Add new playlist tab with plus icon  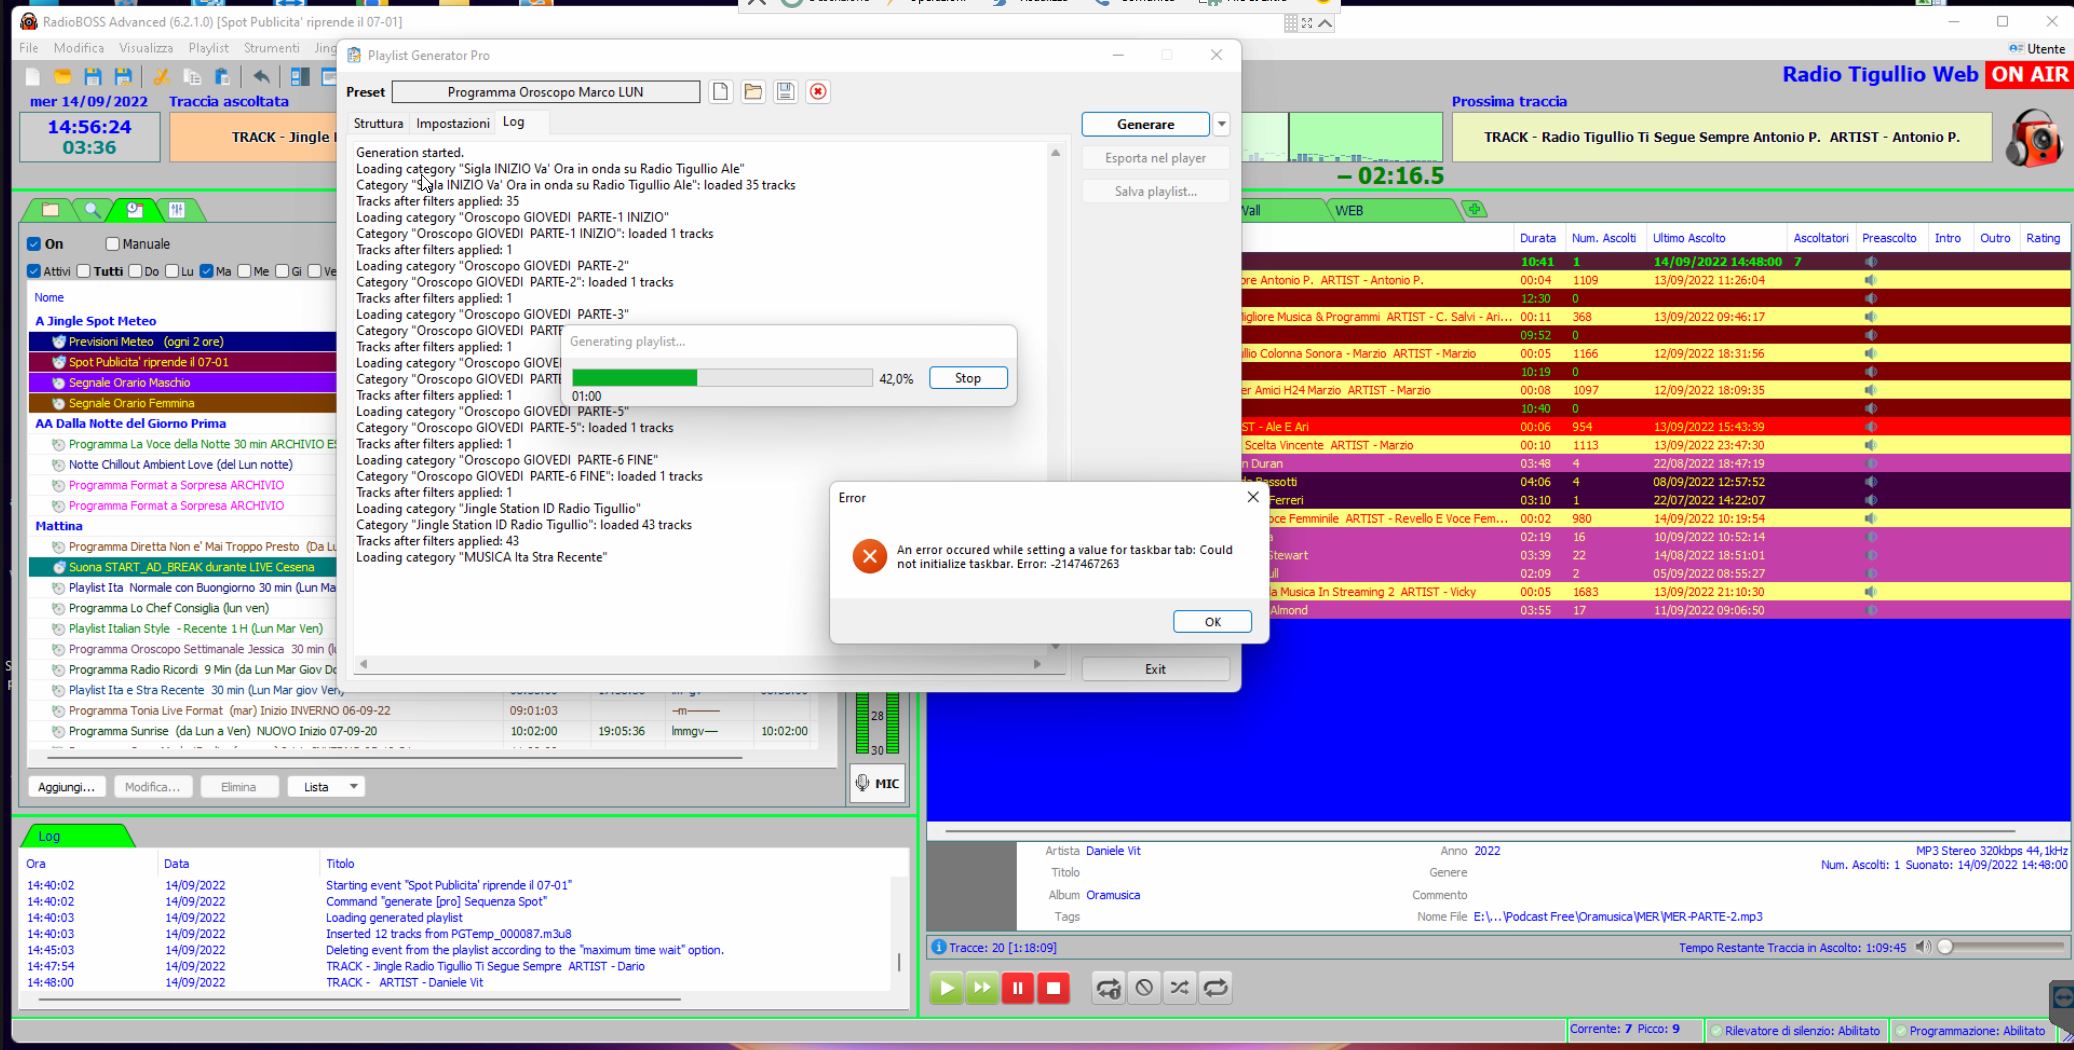pos(1474,209)
